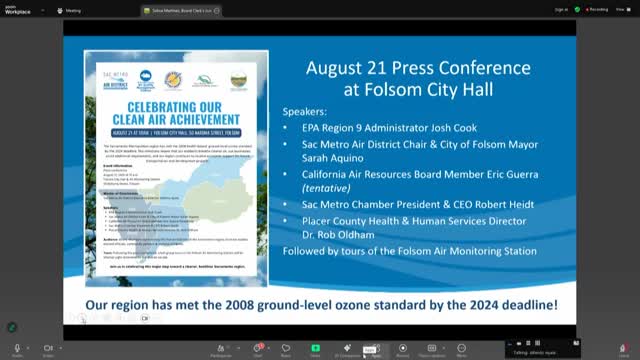
Task: Click "Sac Metro Chamber President & CEO Robert Heidt"
Action: coord(418,204)
